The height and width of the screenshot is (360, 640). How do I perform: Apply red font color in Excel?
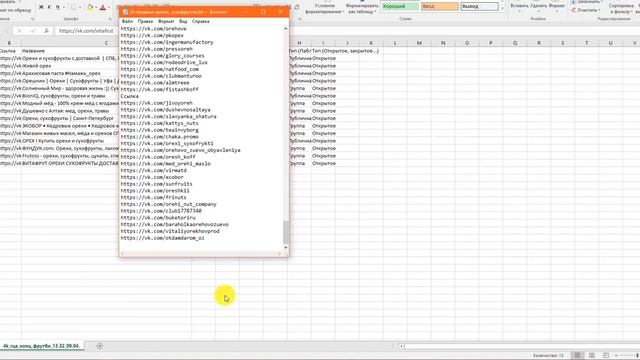pyautogui.click(x=102, y=7)
